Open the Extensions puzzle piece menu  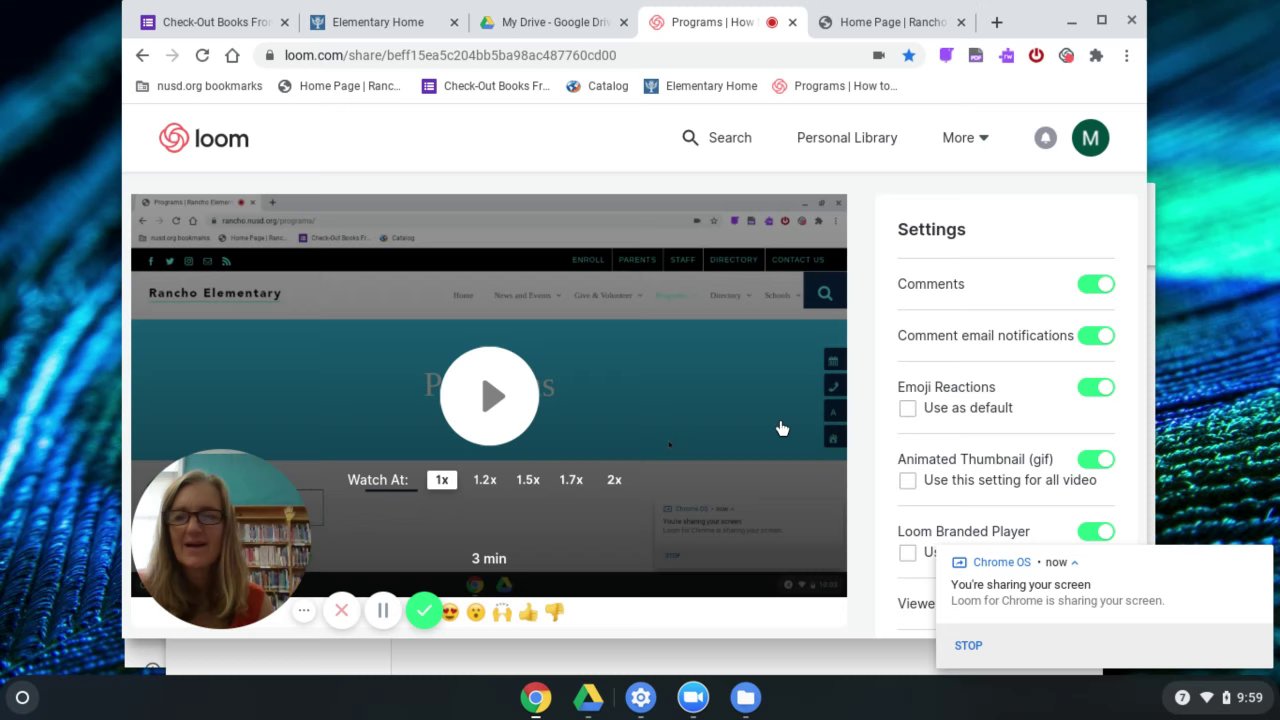[x=1096, y=56]
